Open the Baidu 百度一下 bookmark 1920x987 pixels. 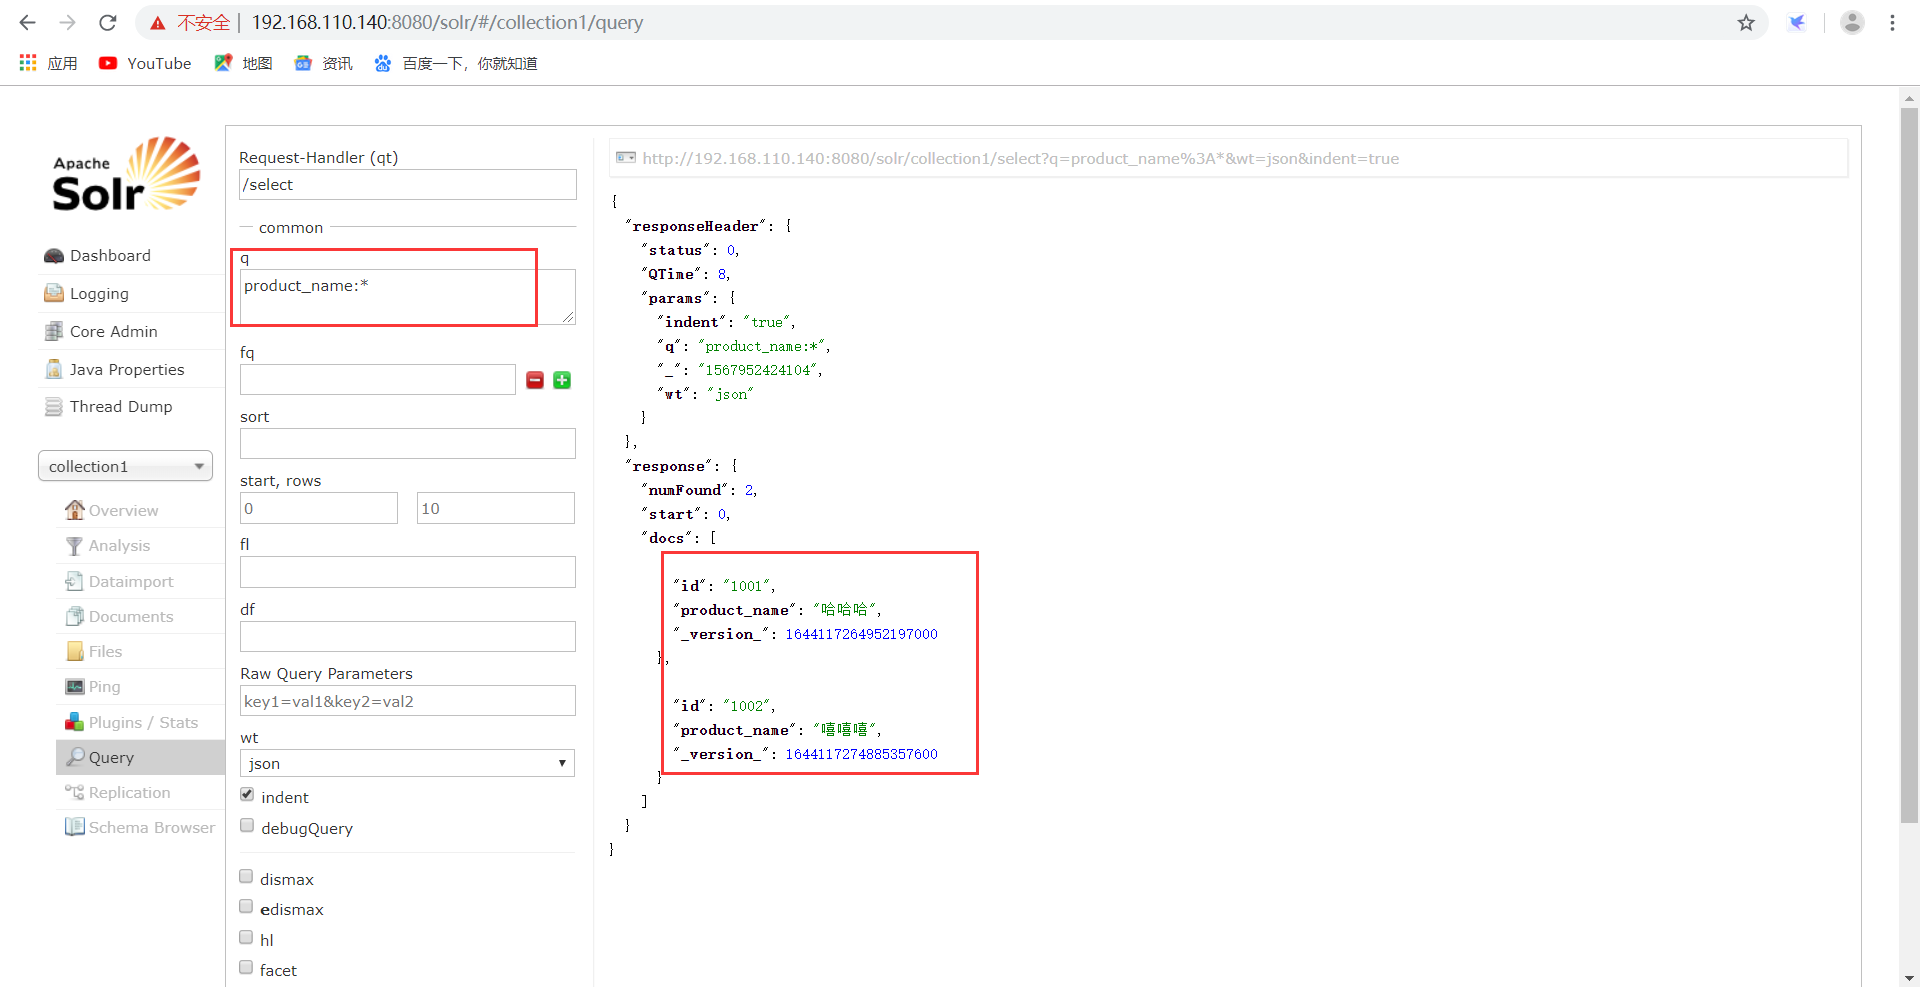456,63
